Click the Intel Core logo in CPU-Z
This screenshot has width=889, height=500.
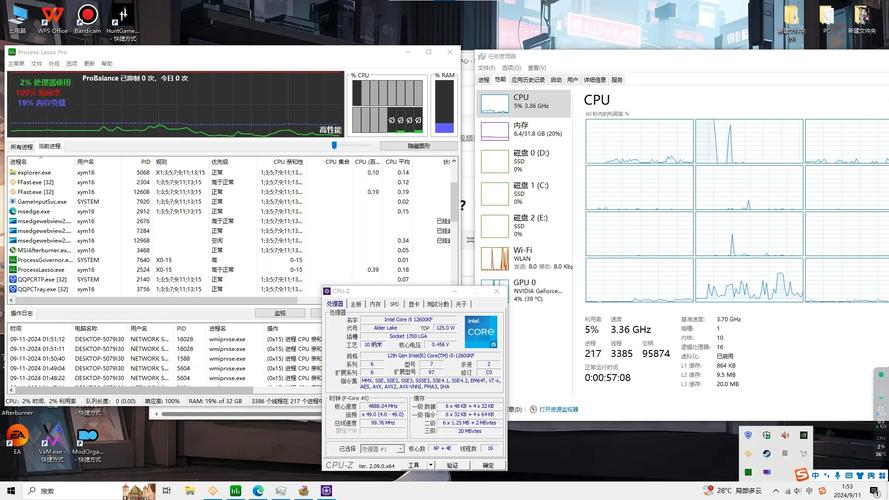pyautogui.click(x=480, y=331)
